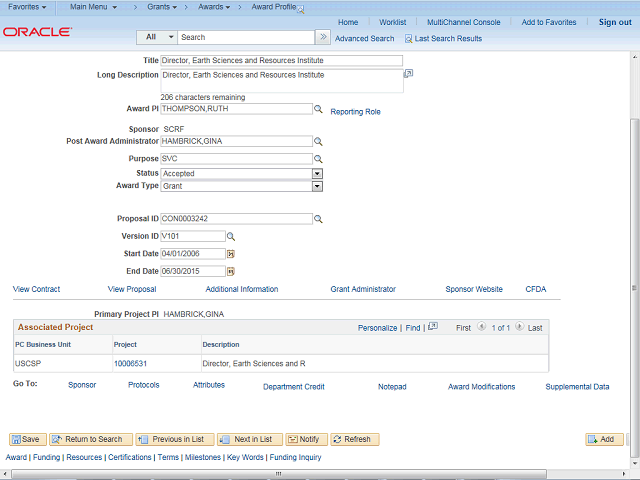640x480 pixels.
Task: Open the Favorites menu
Action: point(27,7)
